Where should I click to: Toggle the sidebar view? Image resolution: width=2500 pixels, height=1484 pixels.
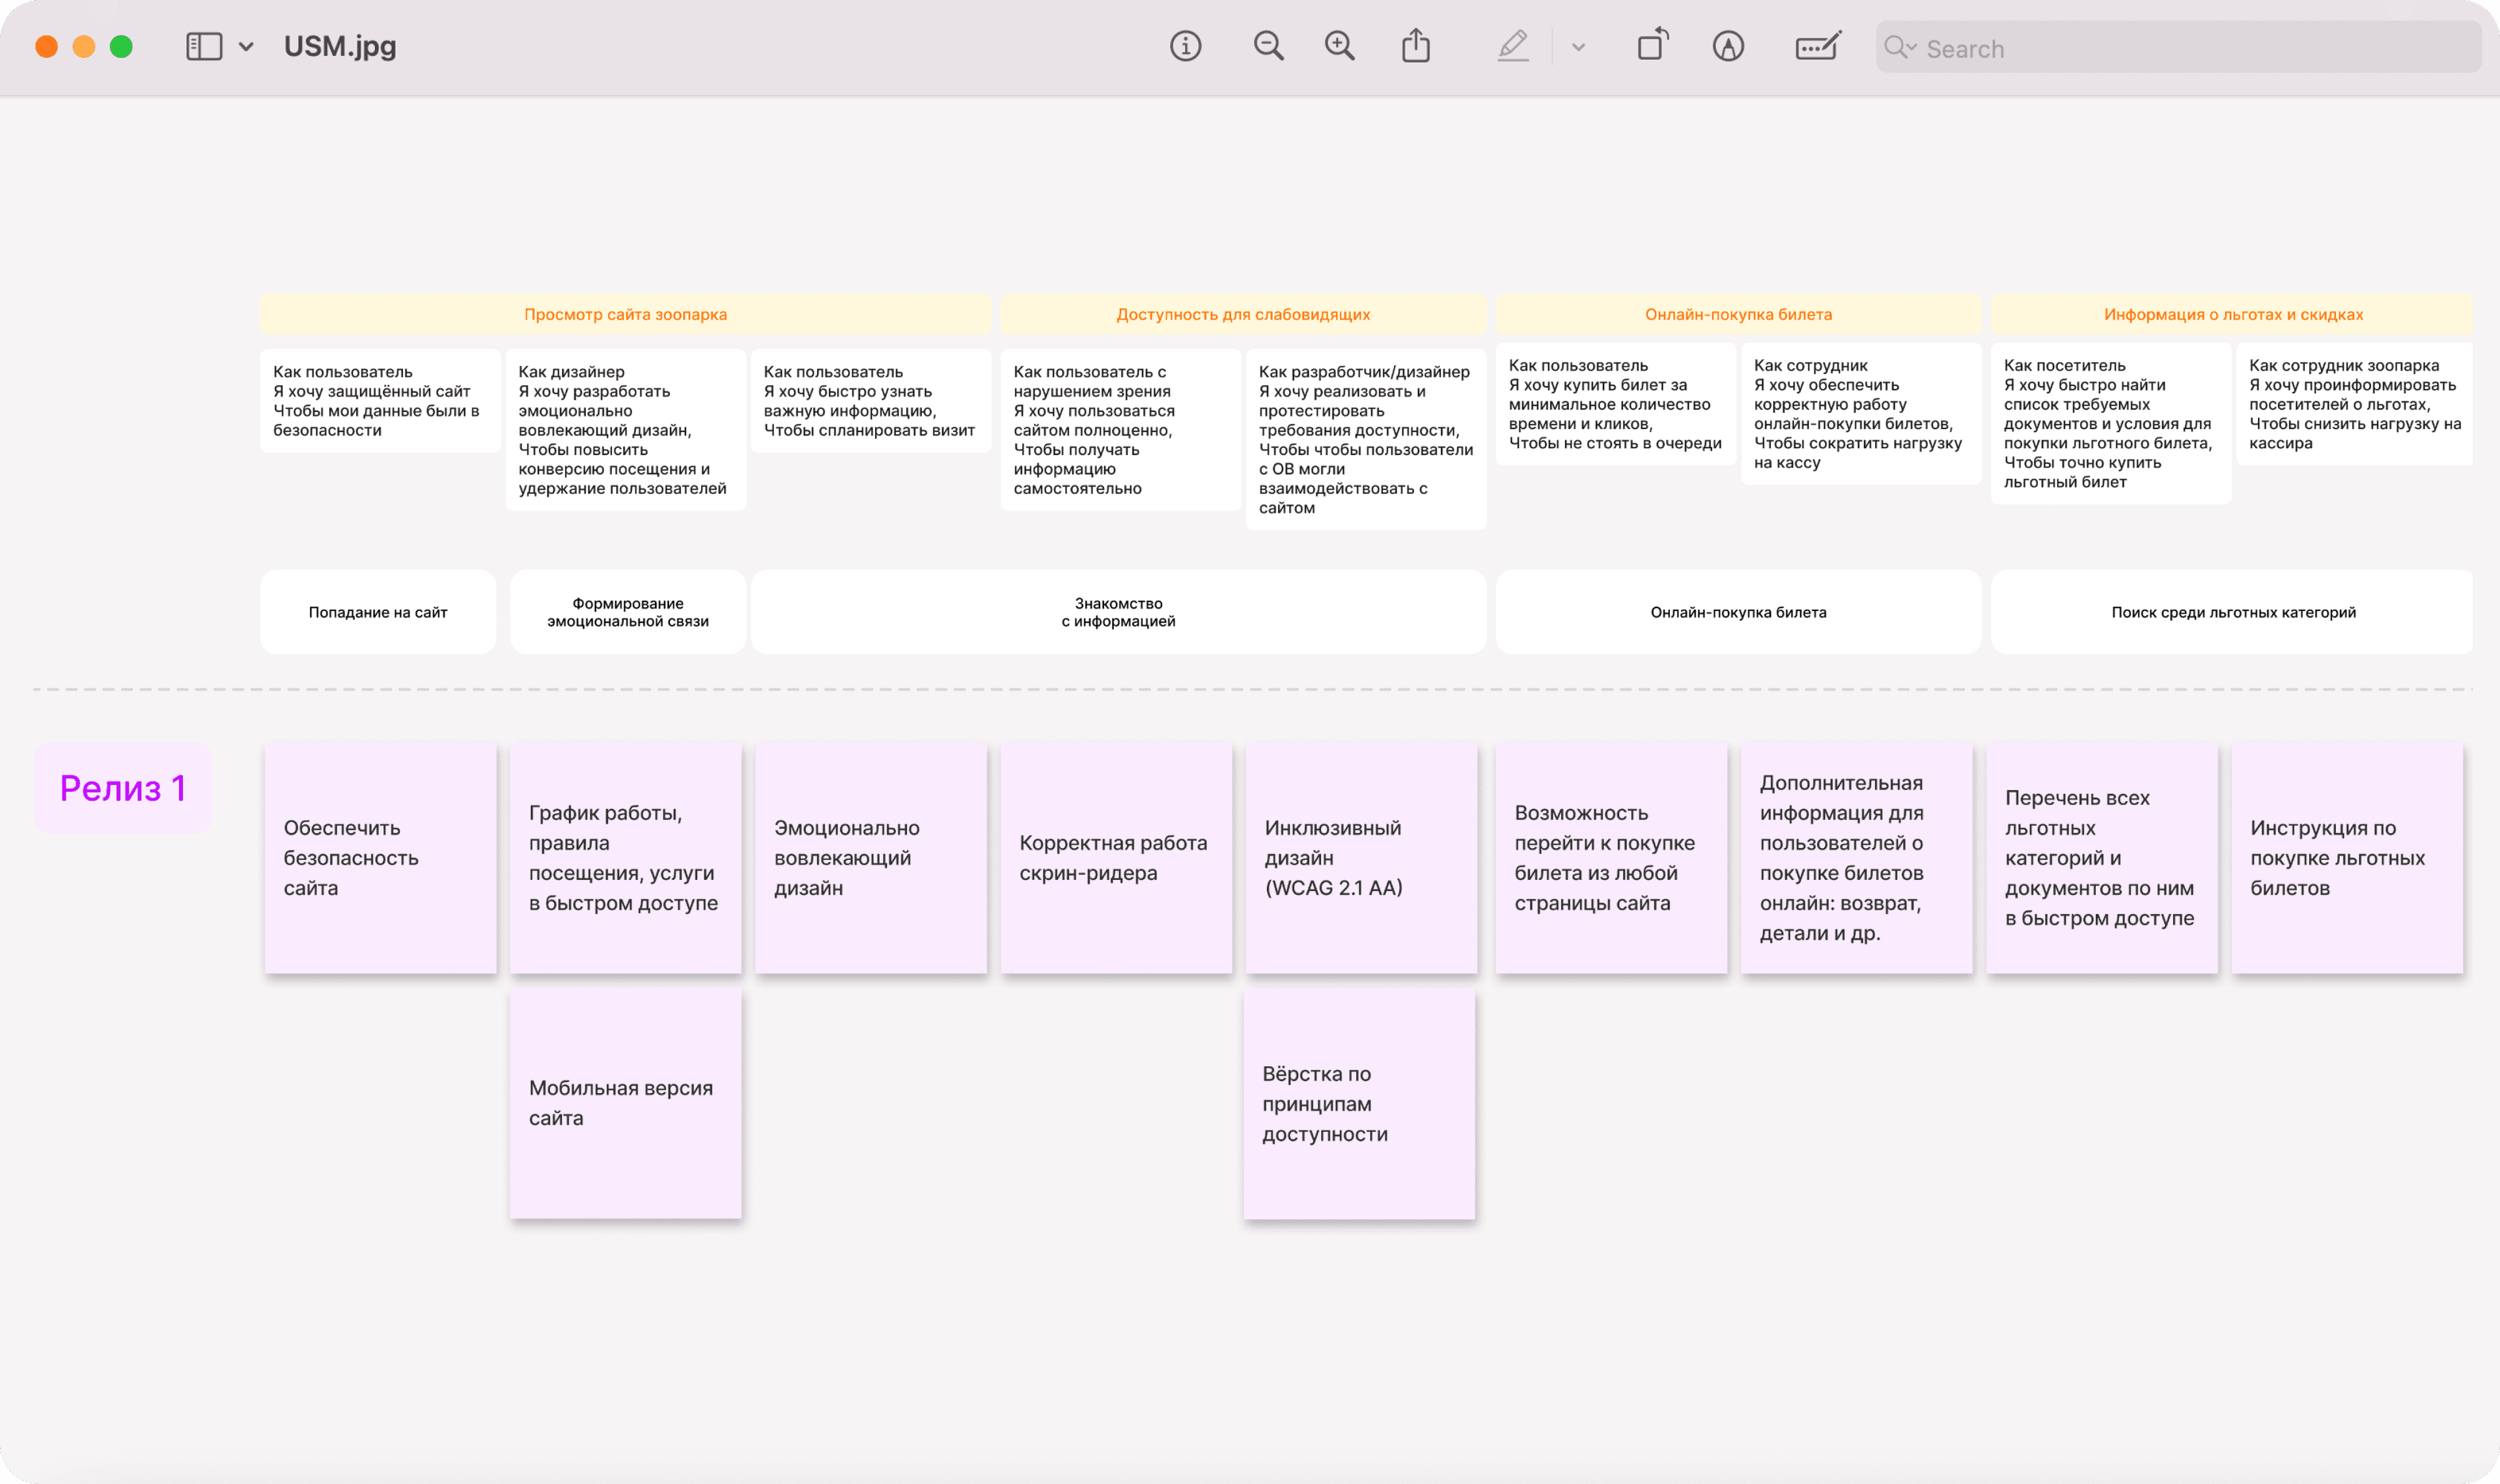pyautogui.click(x=204, y=46)
